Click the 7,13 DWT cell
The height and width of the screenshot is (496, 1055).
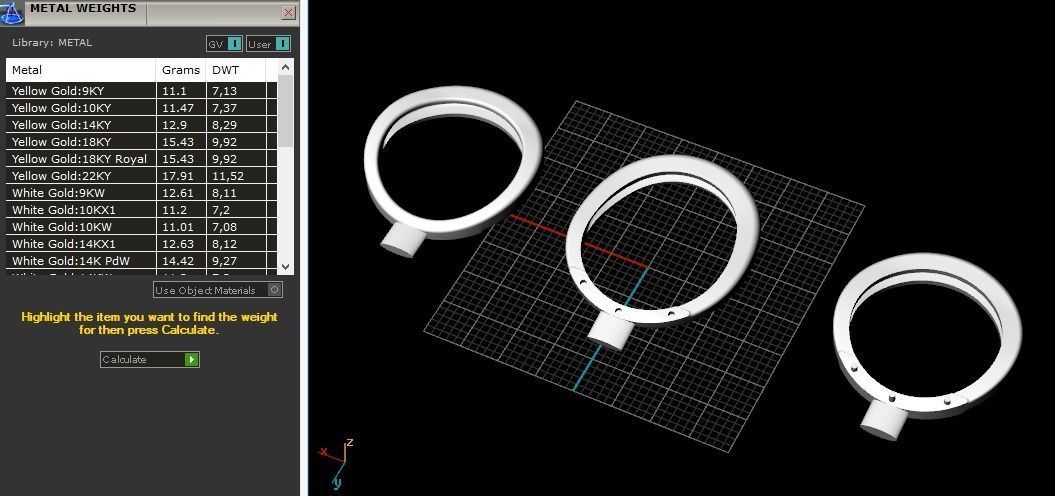point(236,91)
